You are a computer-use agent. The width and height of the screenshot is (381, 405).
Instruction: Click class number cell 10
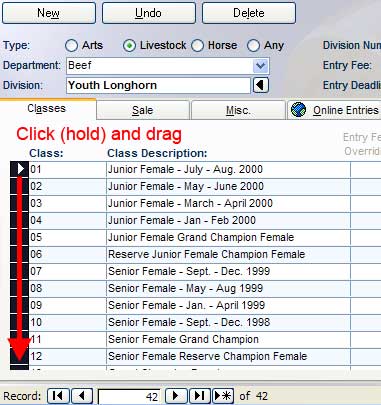click(68, 323)
